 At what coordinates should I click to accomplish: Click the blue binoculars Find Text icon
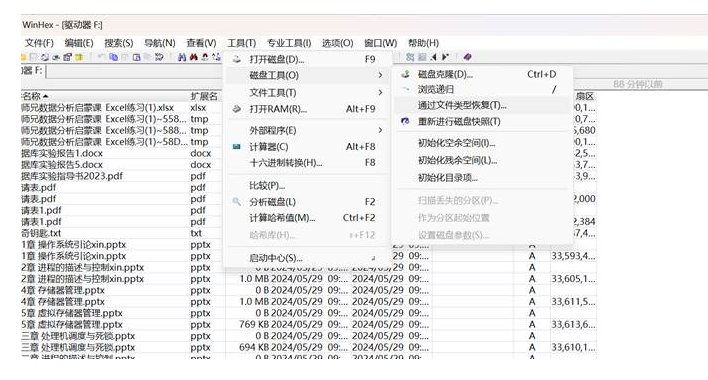click(x=182, y=57)
